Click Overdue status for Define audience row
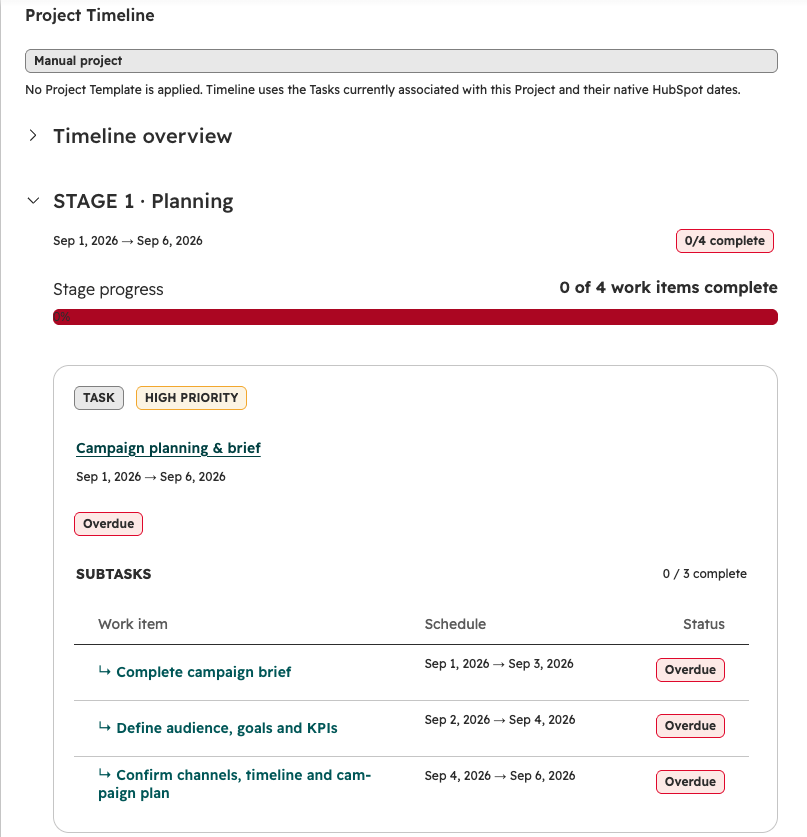Image resolution: width=807 pixels, height=837 pixels. click(690, 726)
